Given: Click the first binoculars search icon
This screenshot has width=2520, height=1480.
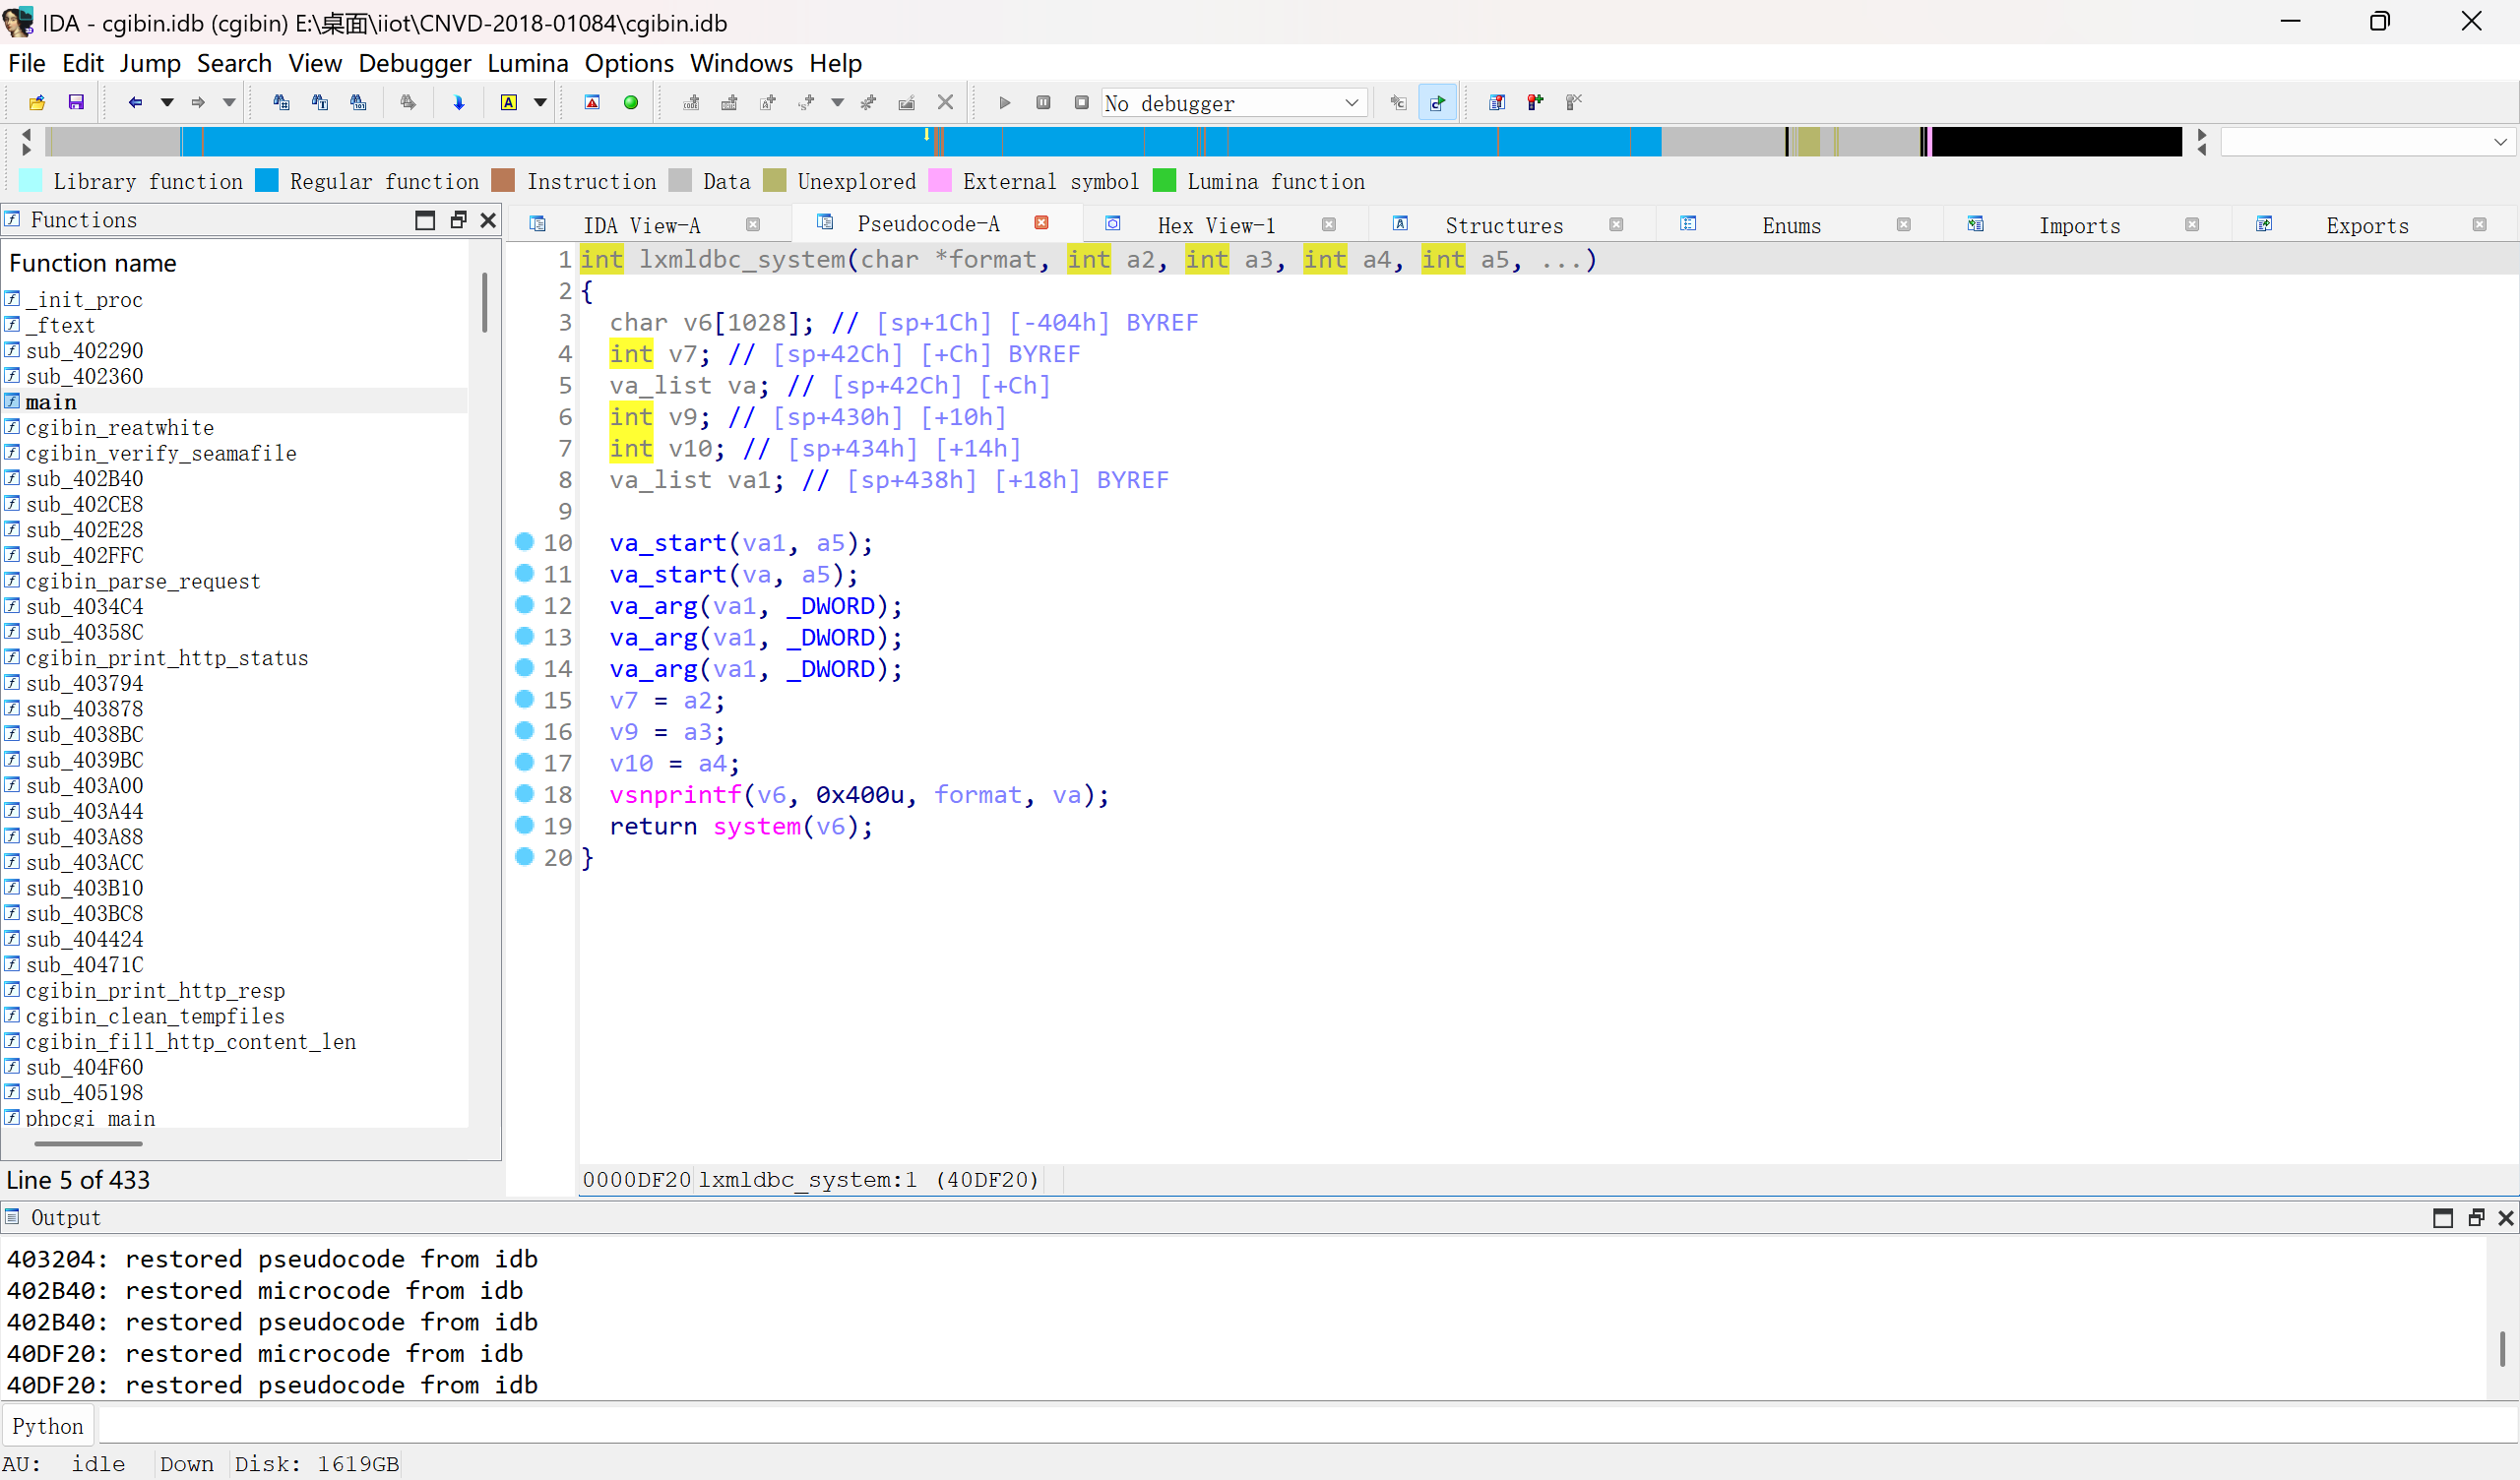Looking at the screenshot, I should (x=281, y=102).
